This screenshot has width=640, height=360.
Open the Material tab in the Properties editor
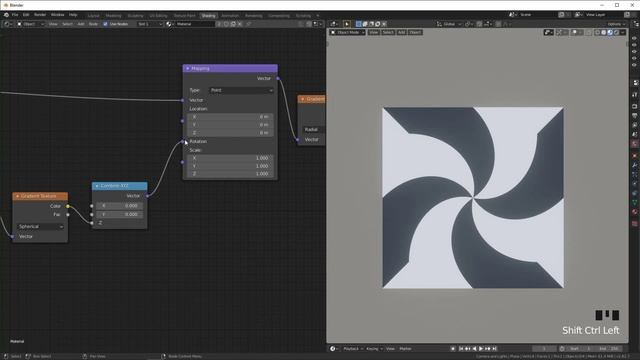pos(635,212)
